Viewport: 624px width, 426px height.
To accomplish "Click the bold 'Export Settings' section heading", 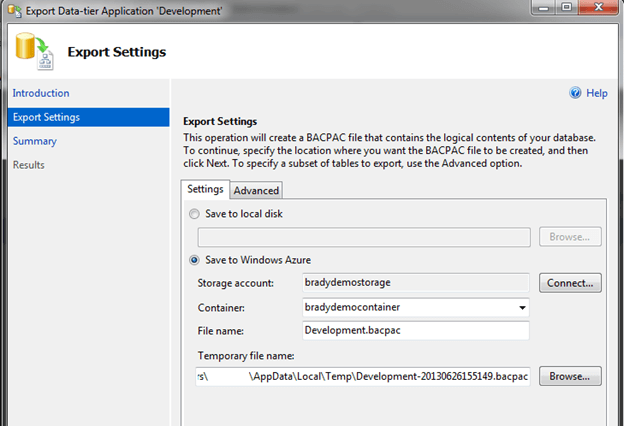I will [x=220, y=121].
